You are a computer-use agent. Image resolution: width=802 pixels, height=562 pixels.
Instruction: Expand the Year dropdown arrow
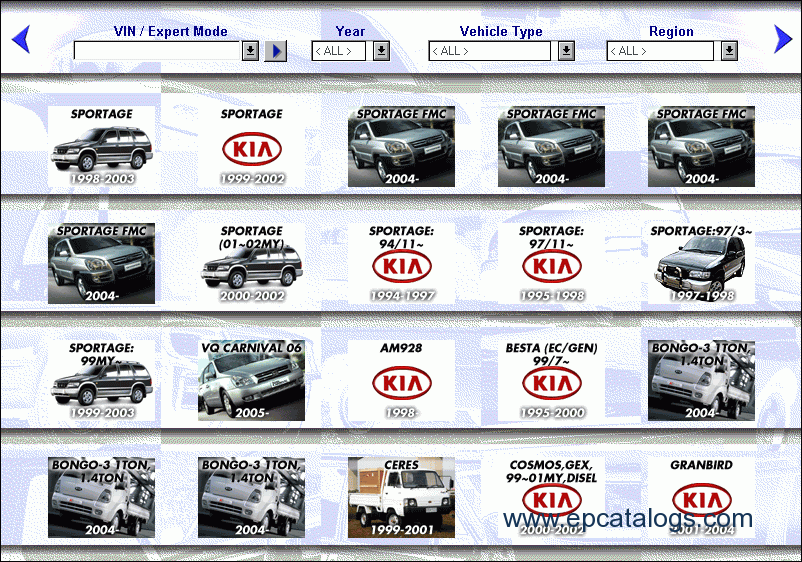(381, 51)
